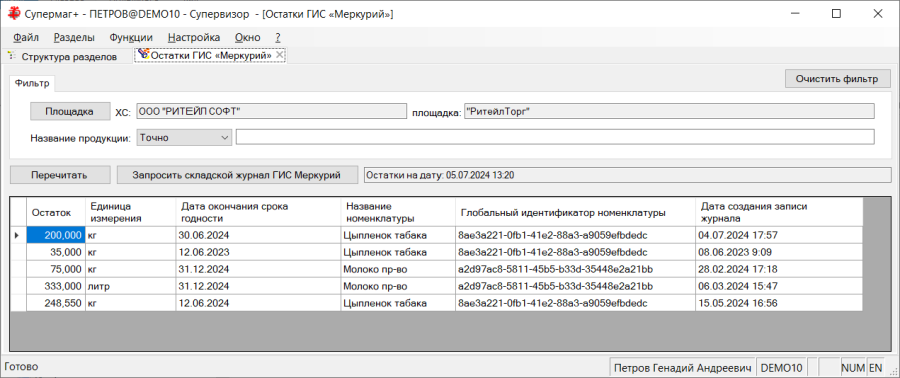This screenshot has height=378, width=900.
Task: Select the Фильтр tab
Action: [x=32, y=84]
